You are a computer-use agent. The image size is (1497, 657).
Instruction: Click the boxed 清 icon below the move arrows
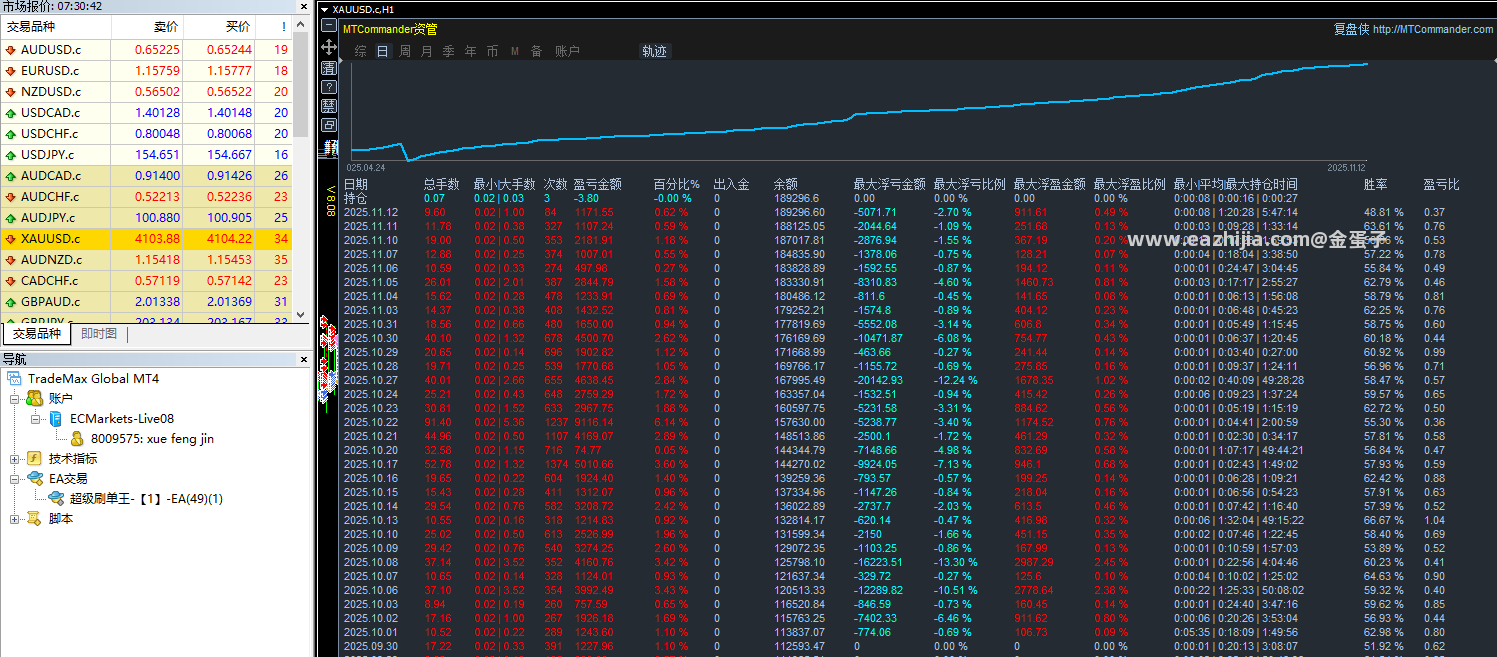pyautogui.click(x=328, y=68)
